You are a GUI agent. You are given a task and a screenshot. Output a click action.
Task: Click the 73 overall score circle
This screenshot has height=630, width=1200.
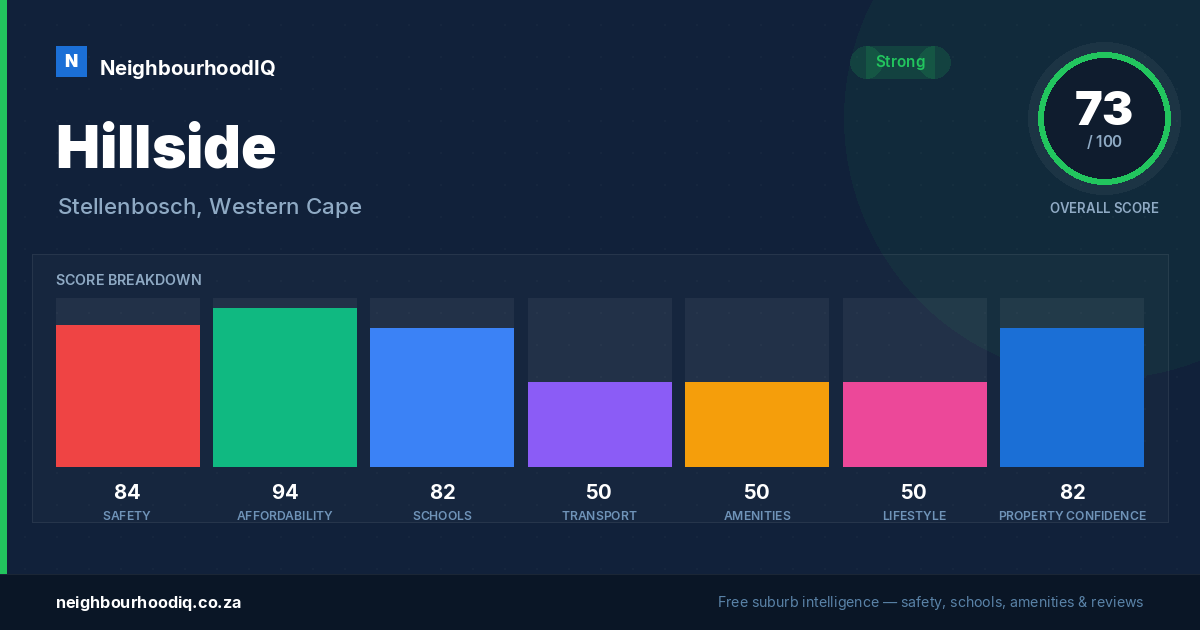point(1104,119)
